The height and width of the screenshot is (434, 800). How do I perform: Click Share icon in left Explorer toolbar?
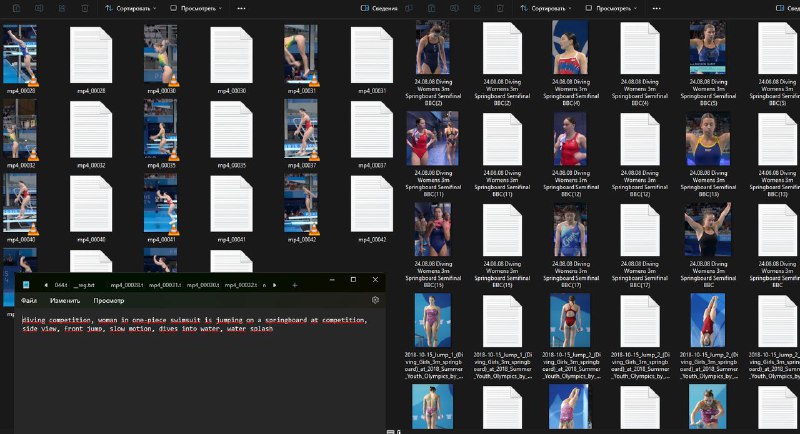tap(62, 8)
